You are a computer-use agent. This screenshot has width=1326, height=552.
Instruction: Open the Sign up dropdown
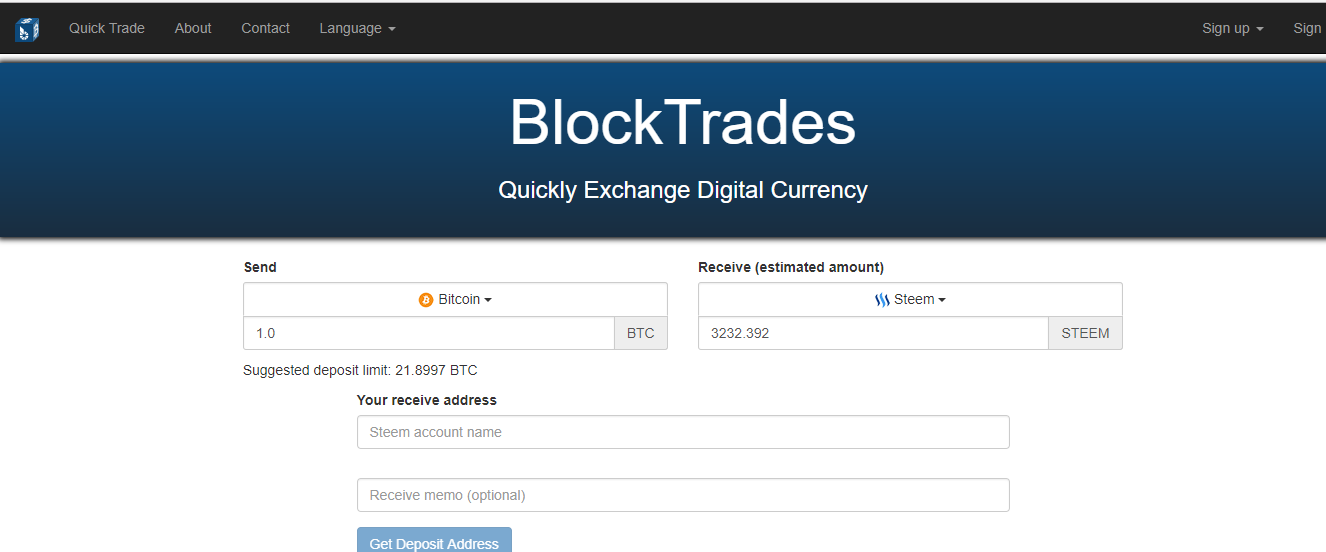[x=1232, y=28]
